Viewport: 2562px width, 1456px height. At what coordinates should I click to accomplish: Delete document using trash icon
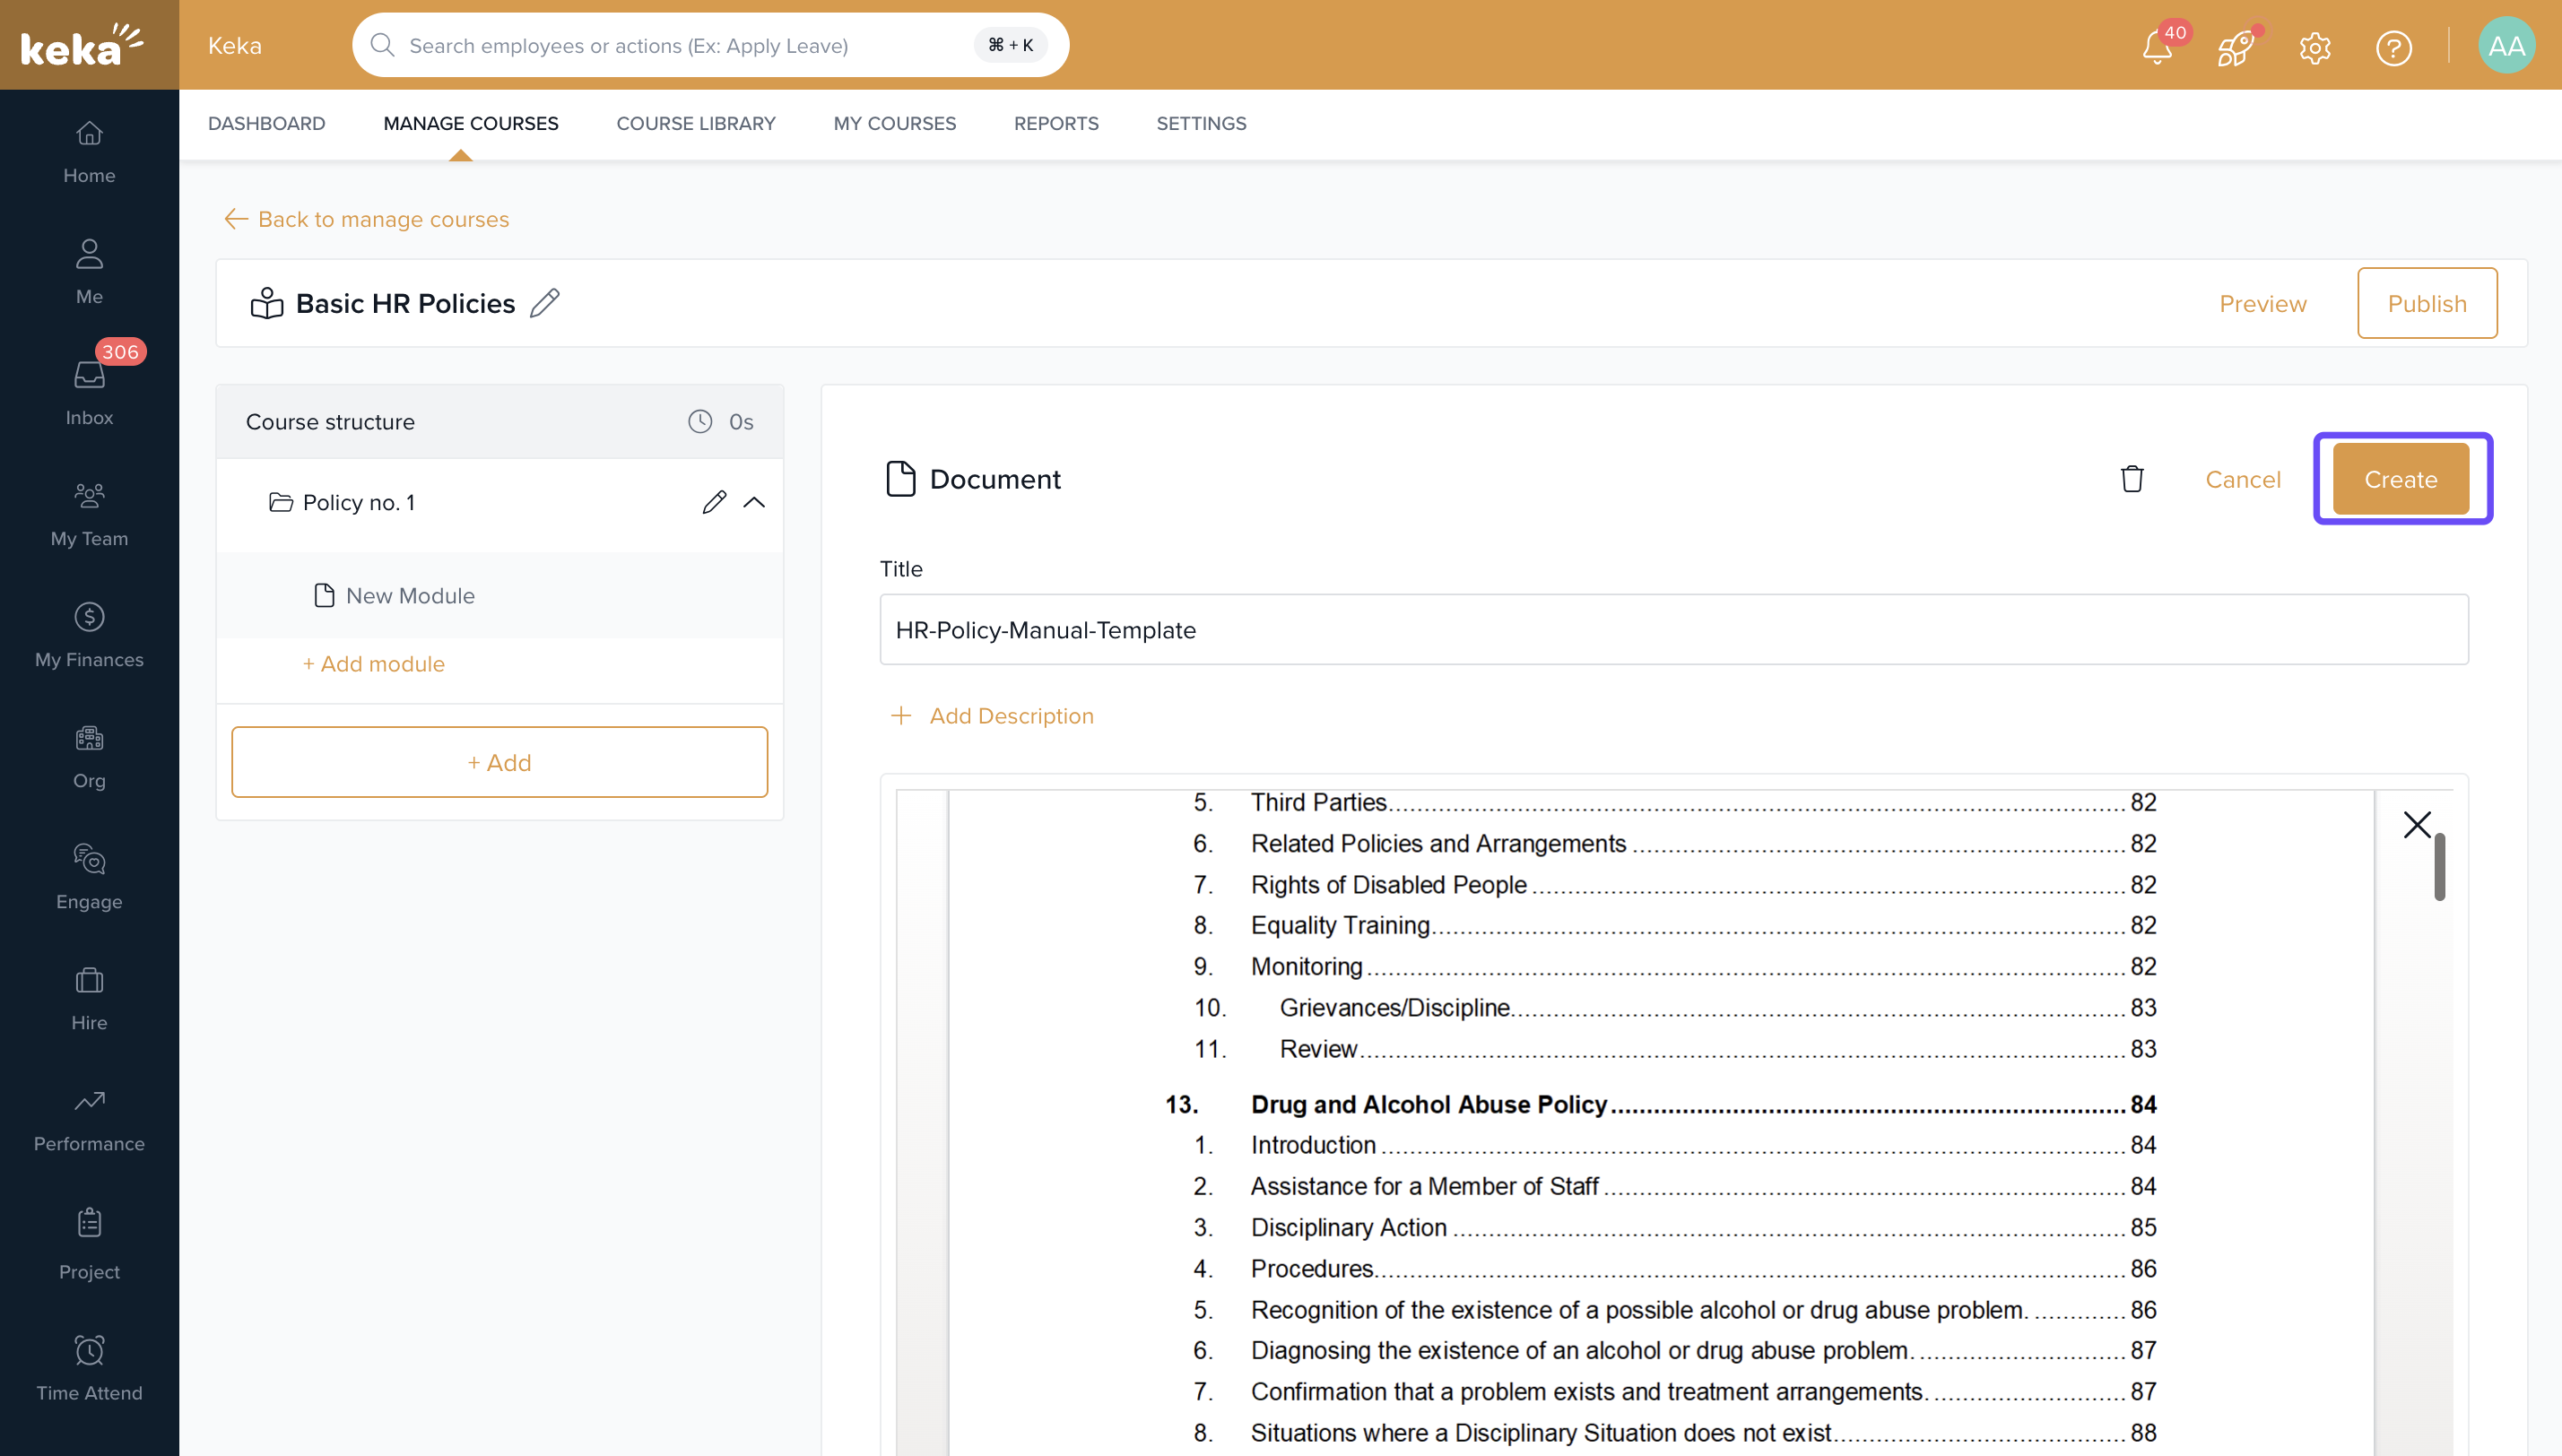click(x=2131, y=479)
